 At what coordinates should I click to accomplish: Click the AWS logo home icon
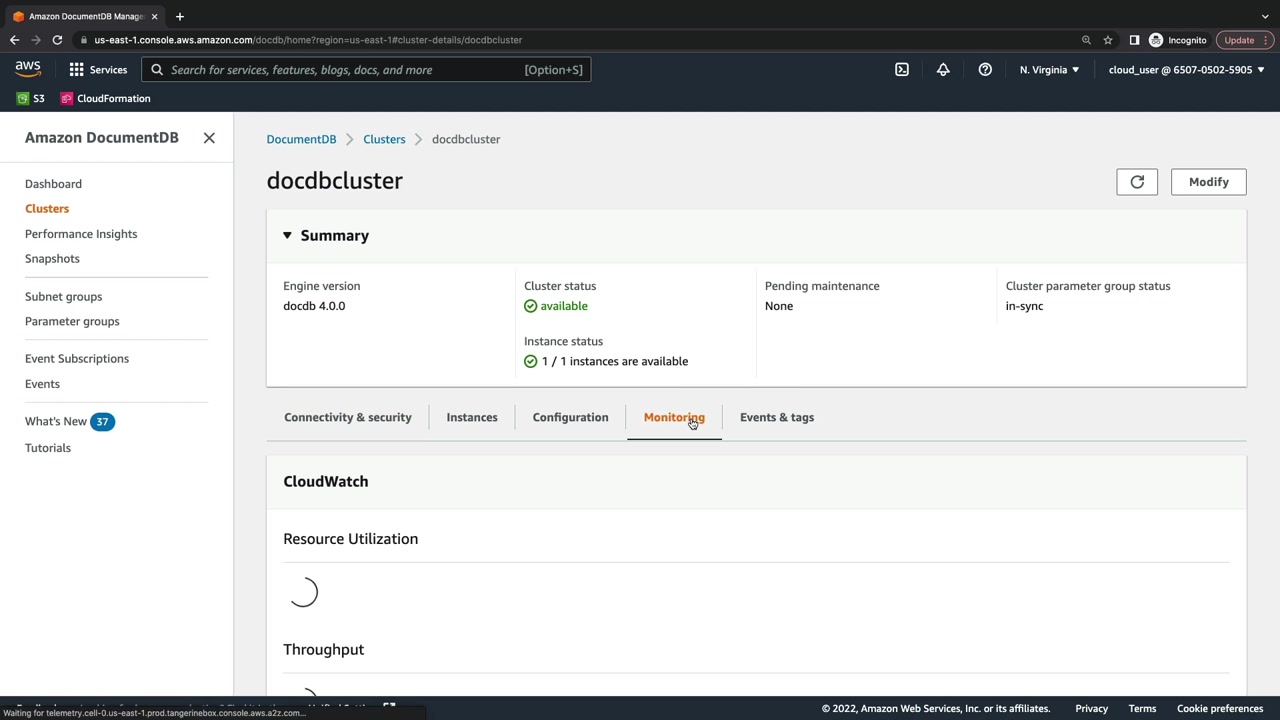tap(28, 69)
